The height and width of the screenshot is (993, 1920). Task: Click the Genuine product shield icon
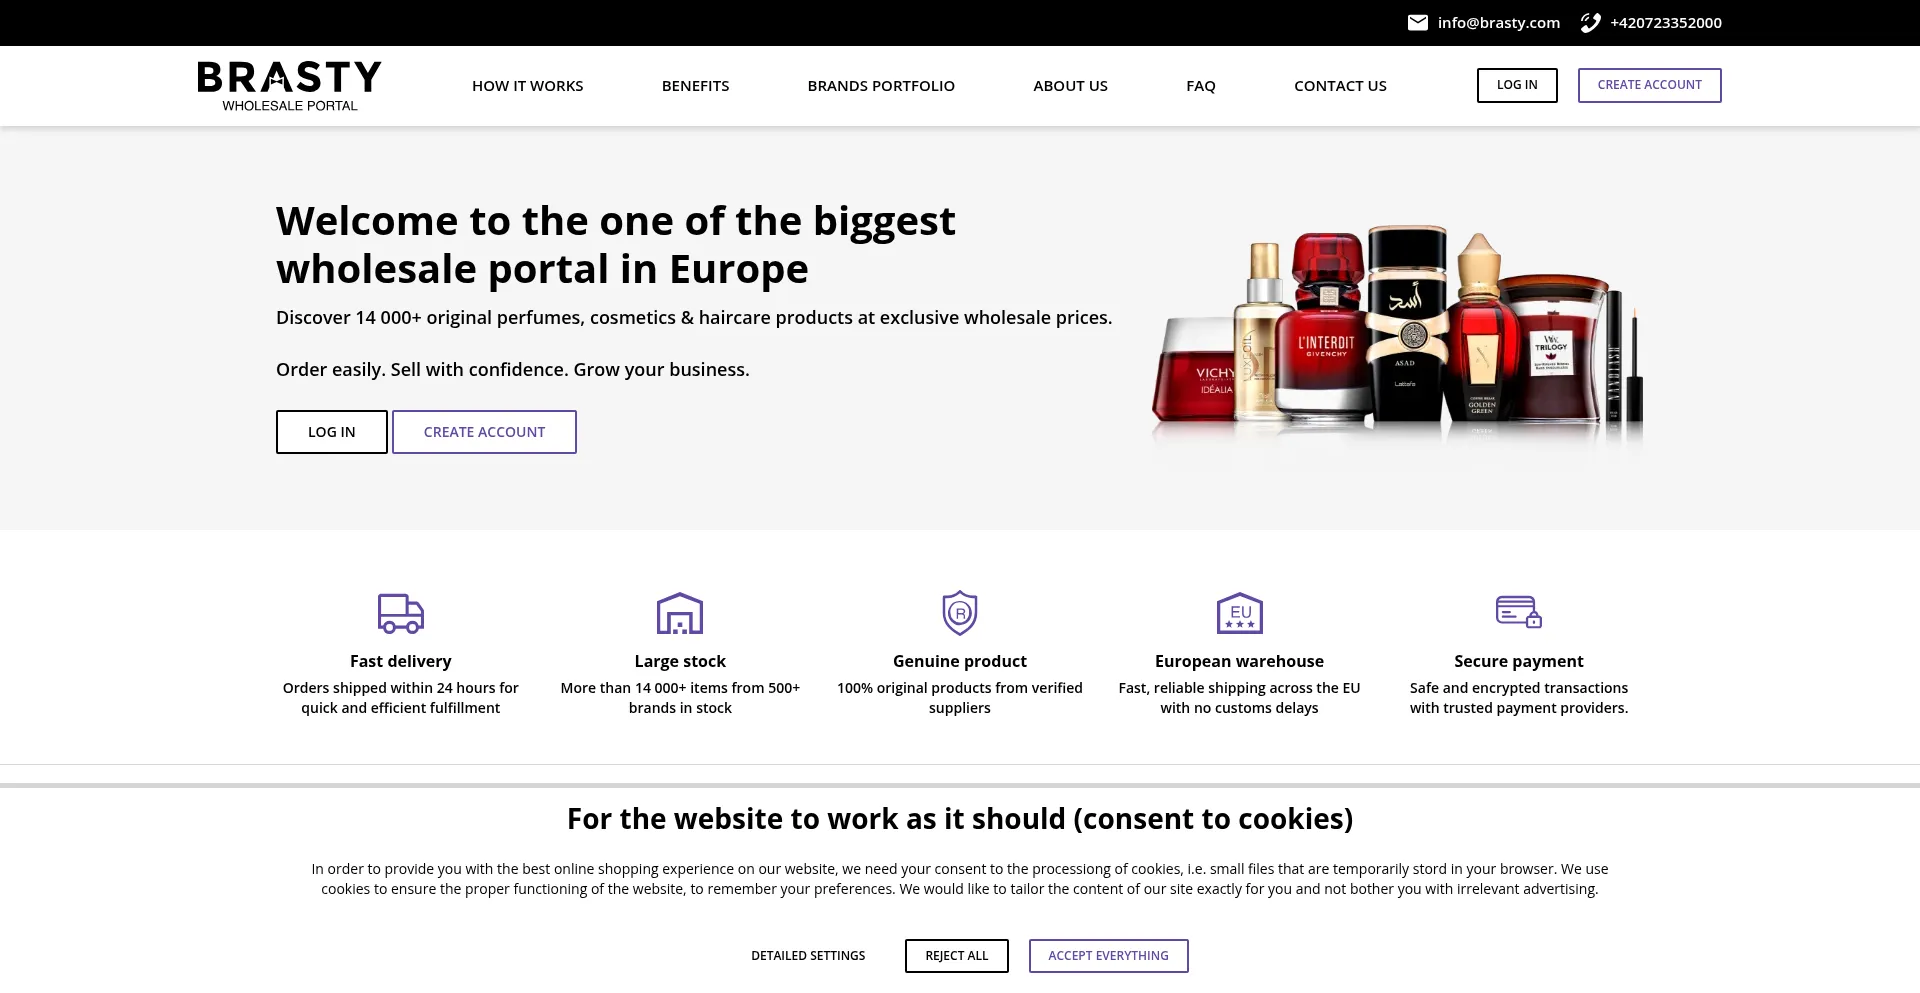tap(960, 613)
